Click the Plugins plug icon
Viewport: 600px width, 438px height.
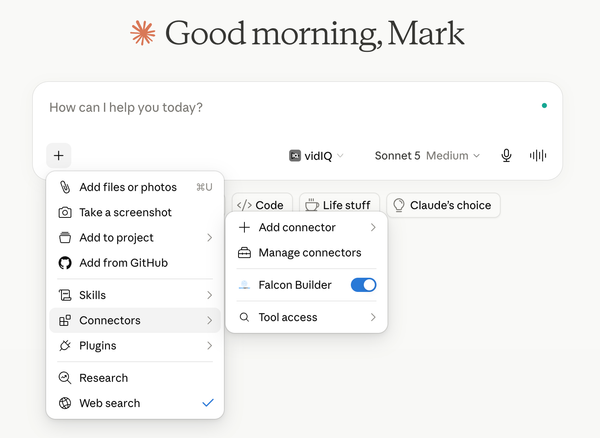[65, 345]
